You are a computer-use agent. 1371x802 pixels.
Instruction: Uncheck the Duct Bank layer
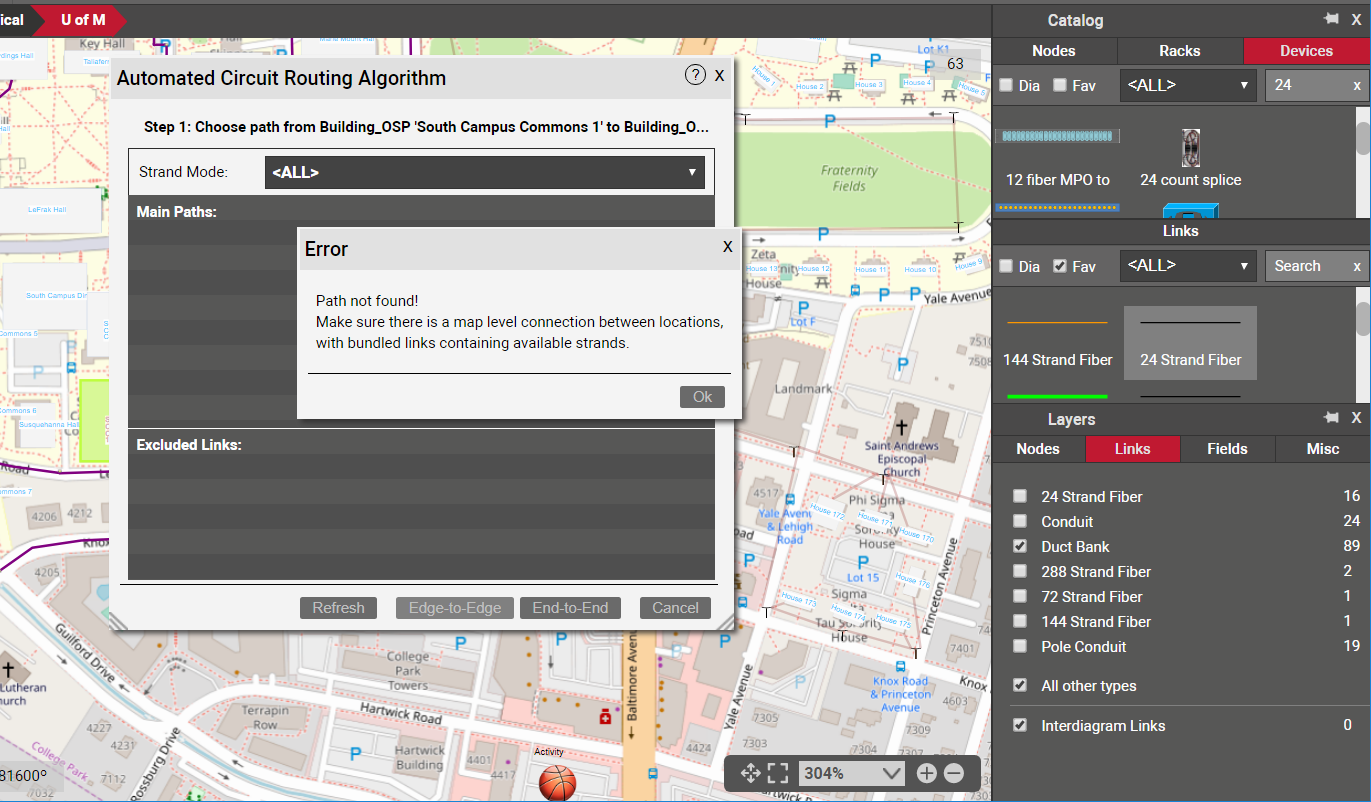click(x=1019, y=546)
